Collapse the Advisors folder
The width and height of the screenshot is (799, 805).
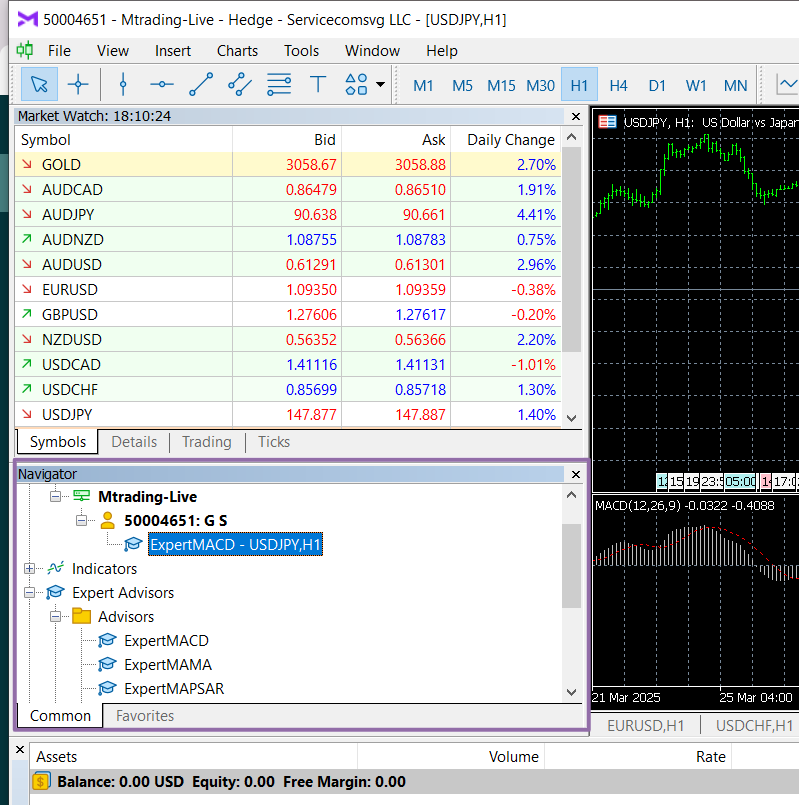(55, 617)
